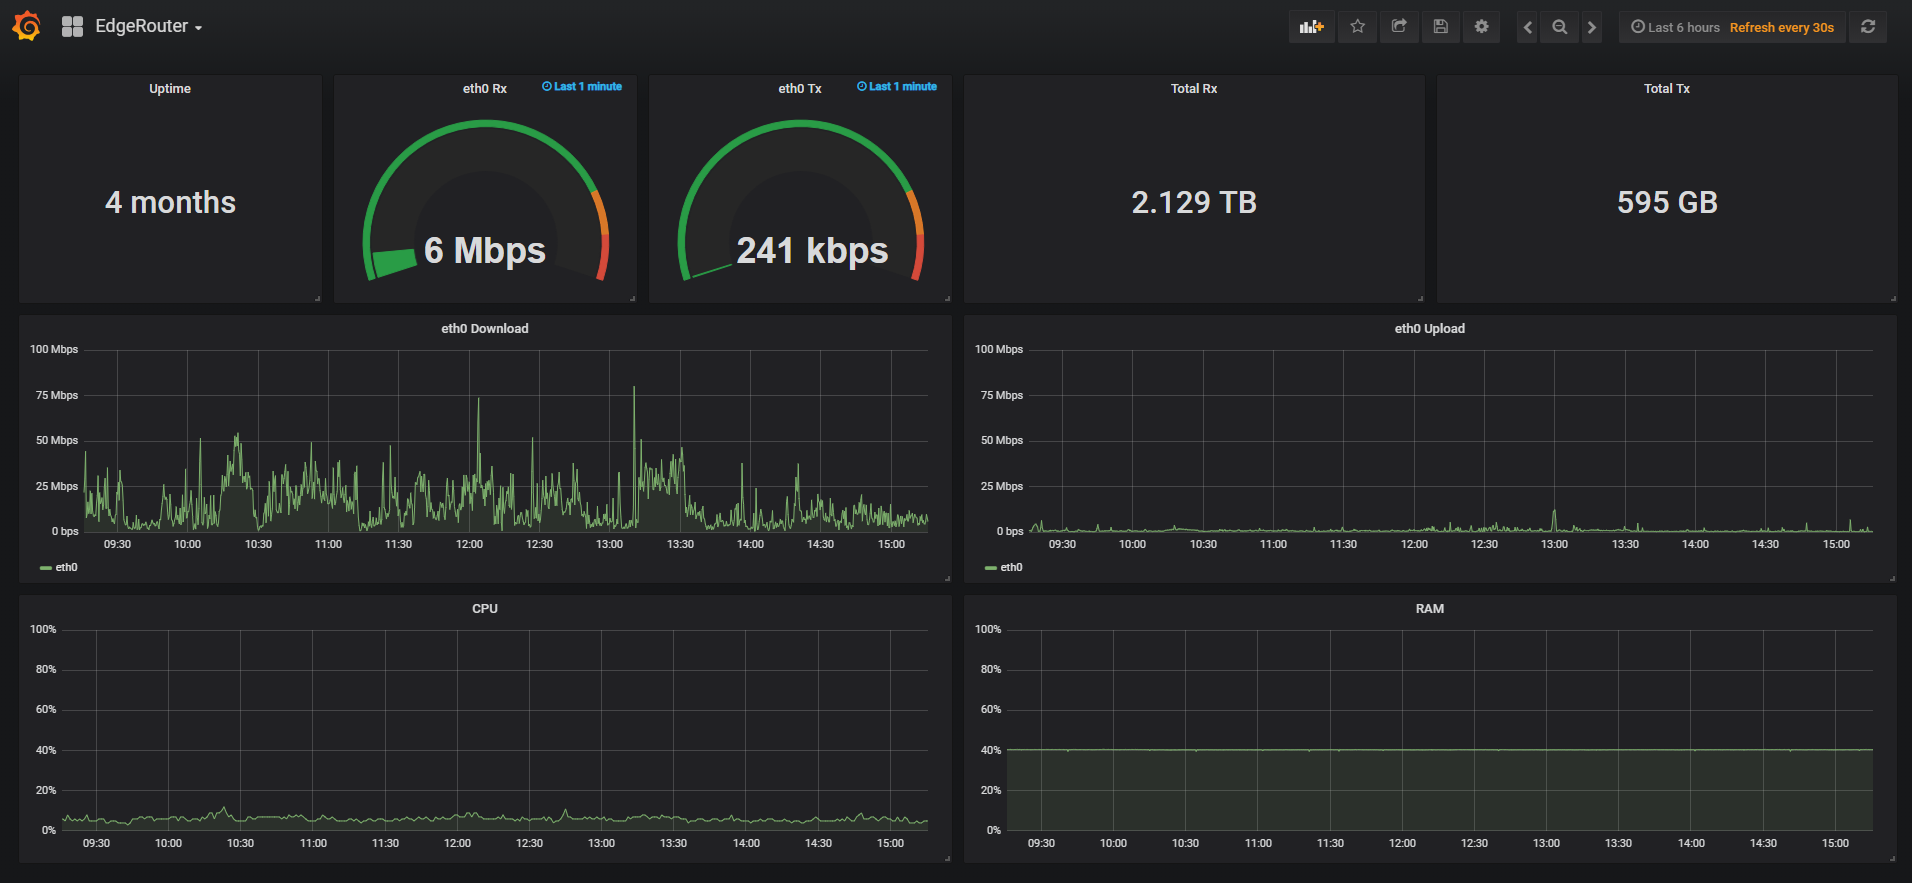The width and height of the screenshot is (1912, 883).
Task: Open dashboard settings gear icon
Action: 1481,27
